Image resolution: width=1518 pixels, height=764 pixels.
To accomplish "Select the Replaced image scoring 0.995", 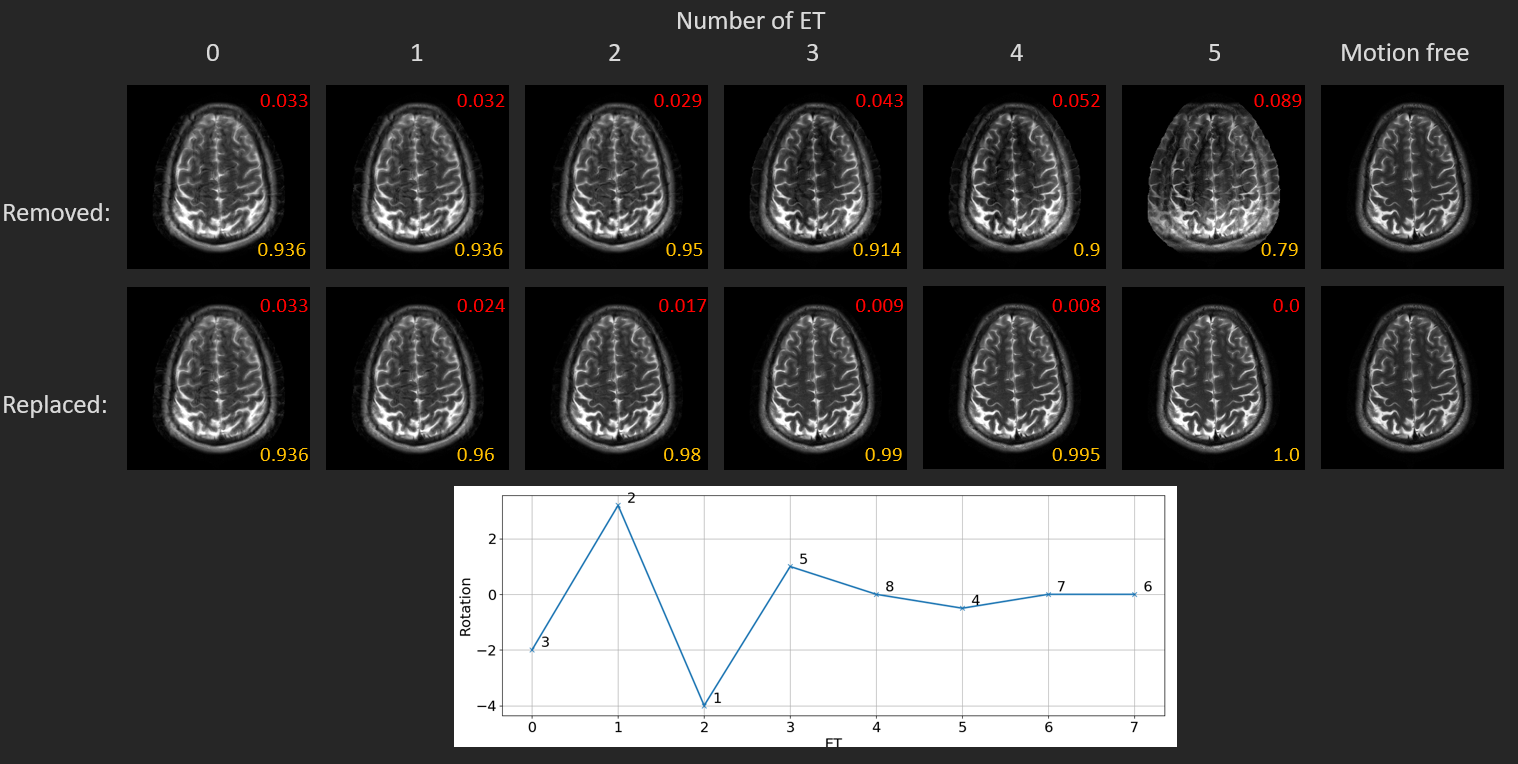I will click(1014, 378).
